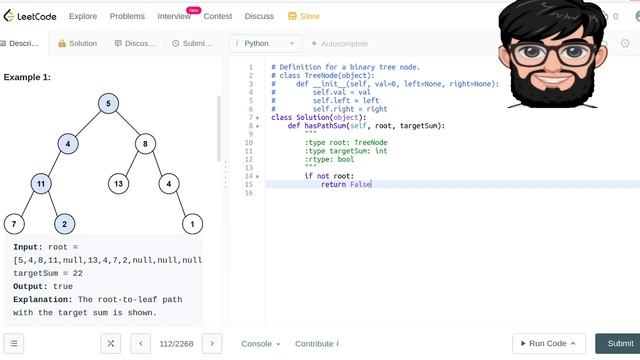The width and height of the screenshot is (640, 360).
Task: Click the 'Output: true' text
Action: point(43,287)
